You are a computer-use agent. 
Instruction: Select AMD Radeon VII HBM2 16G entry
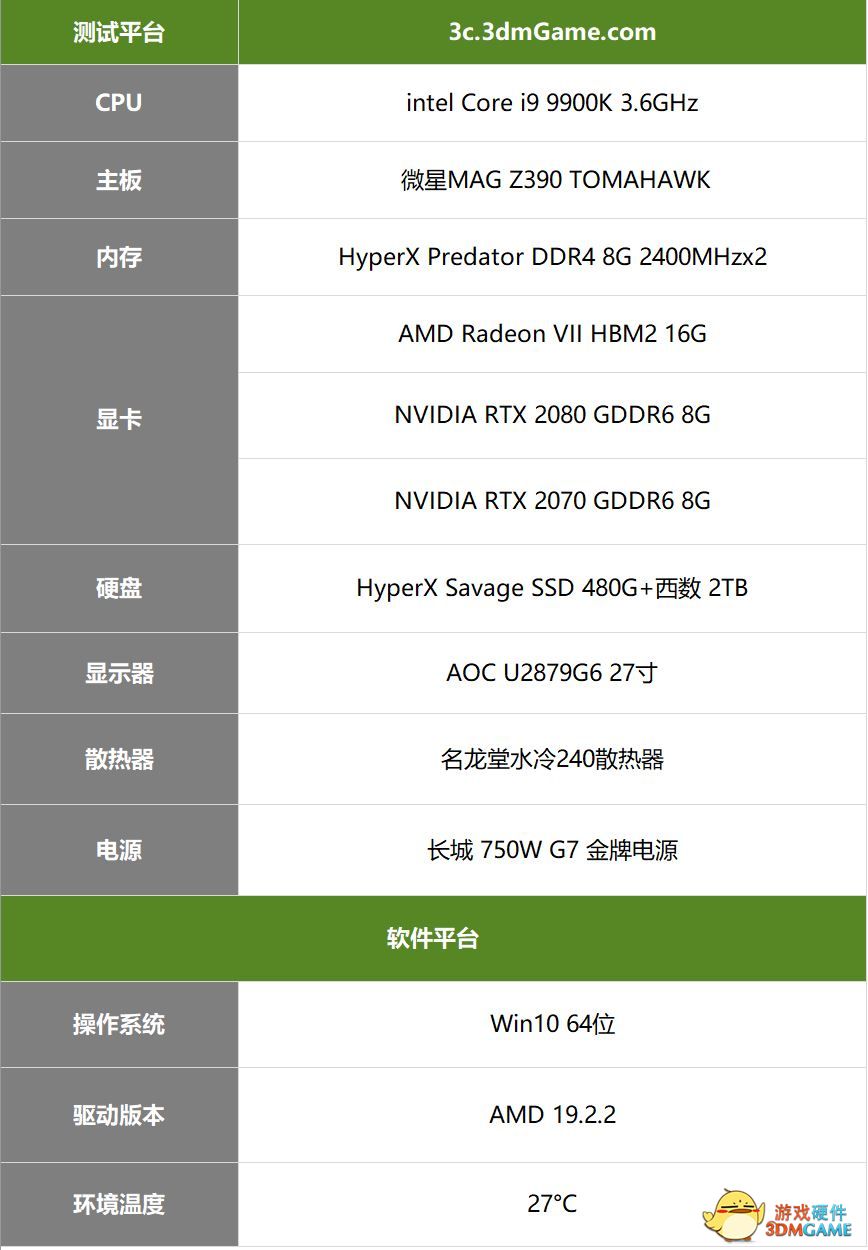(553, 334)
